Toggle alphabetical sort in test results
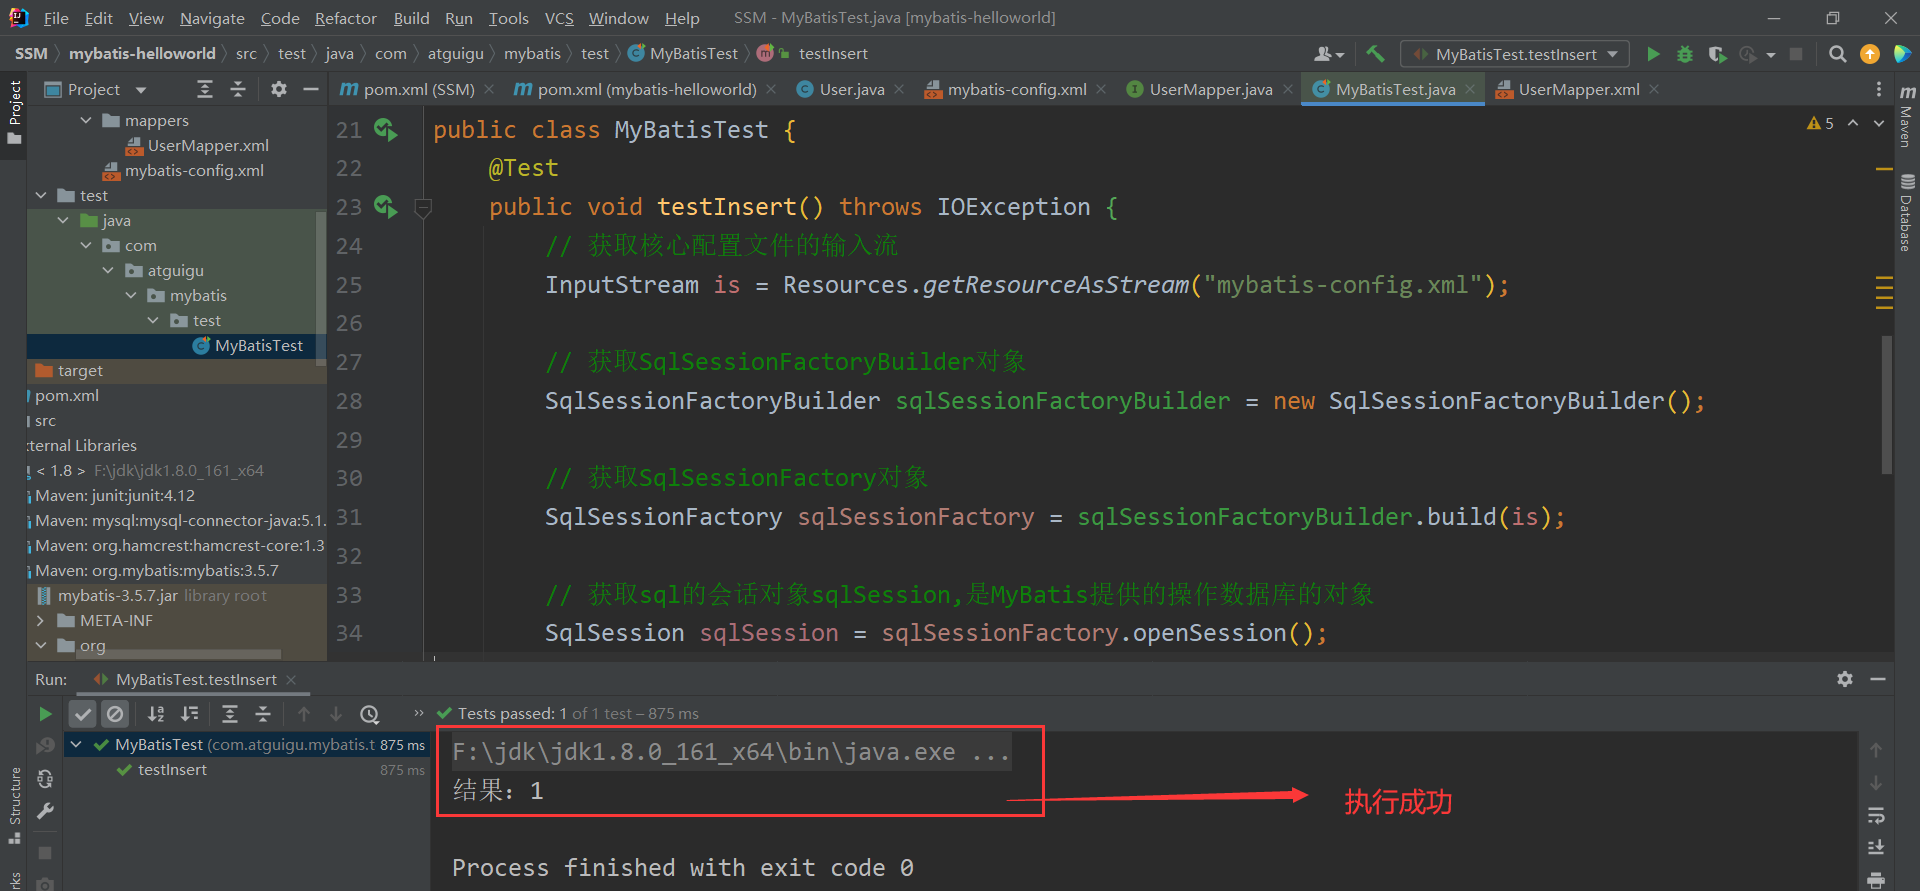Viewport: 1920px width, 891px height. (x=156, y=714)
